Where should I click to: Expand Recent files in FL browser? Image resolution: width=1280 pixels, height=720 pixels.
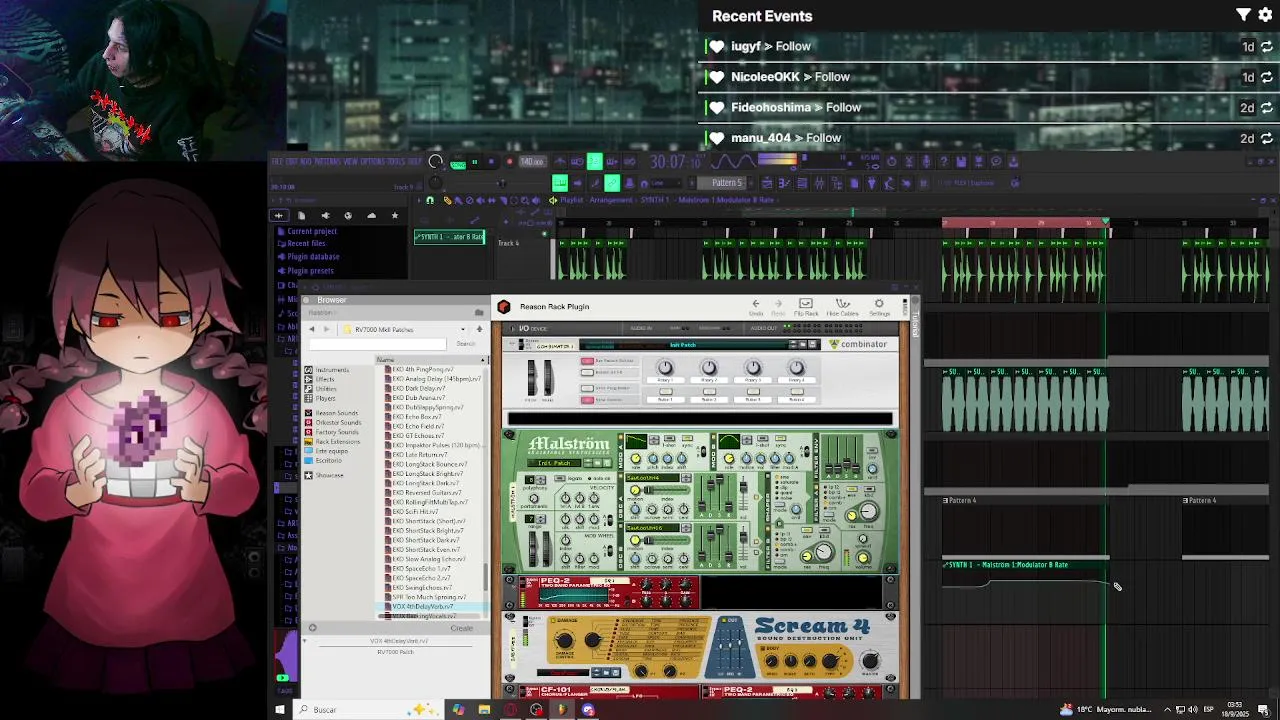click(x=306, y=243)
